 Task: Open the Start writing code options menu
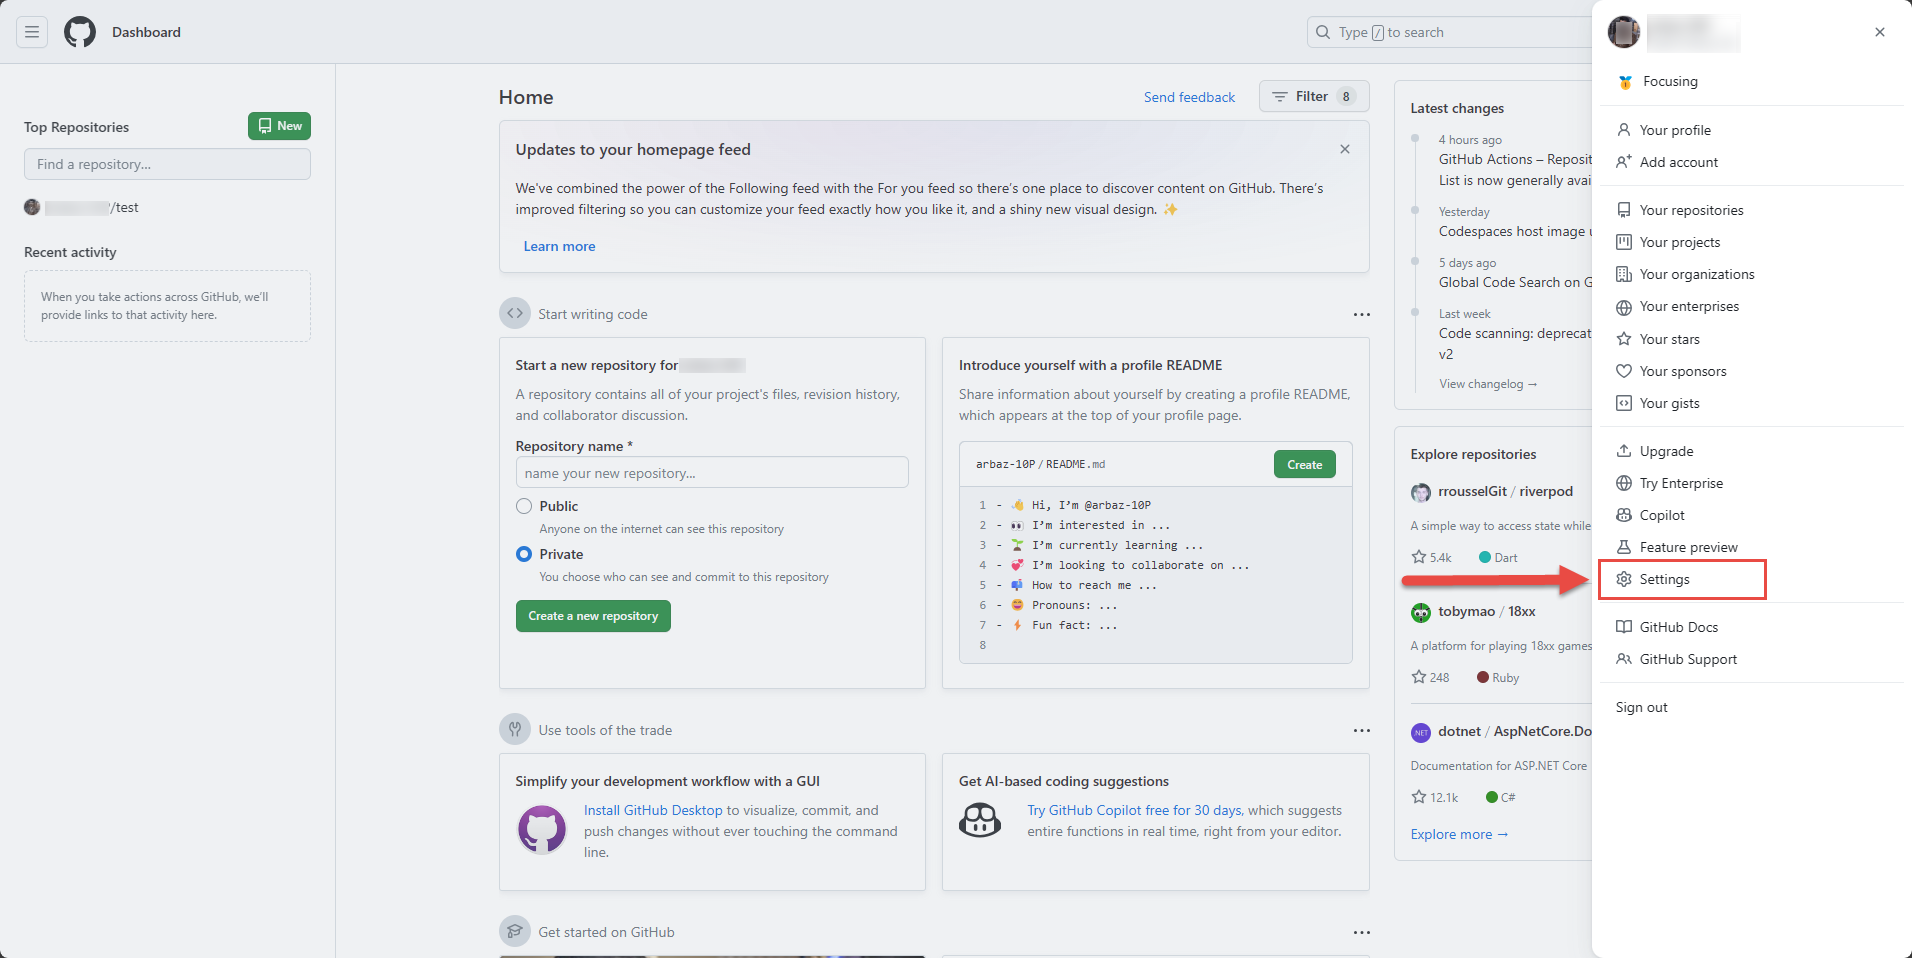1361,314
